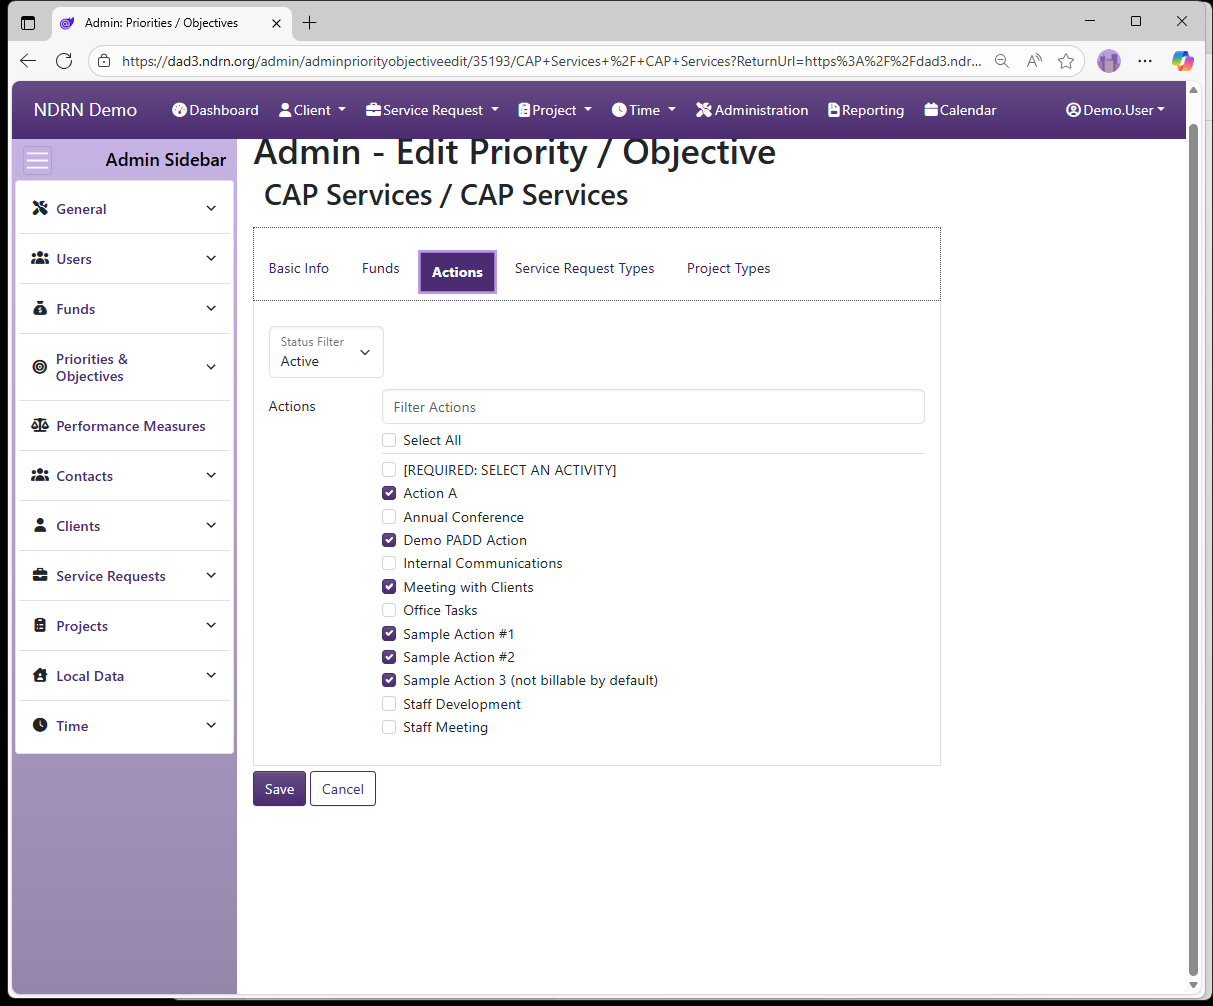This screenshot has width=1213, height=1006.
Task: Refresh the page with the reload icon
Action: (64, 61)
